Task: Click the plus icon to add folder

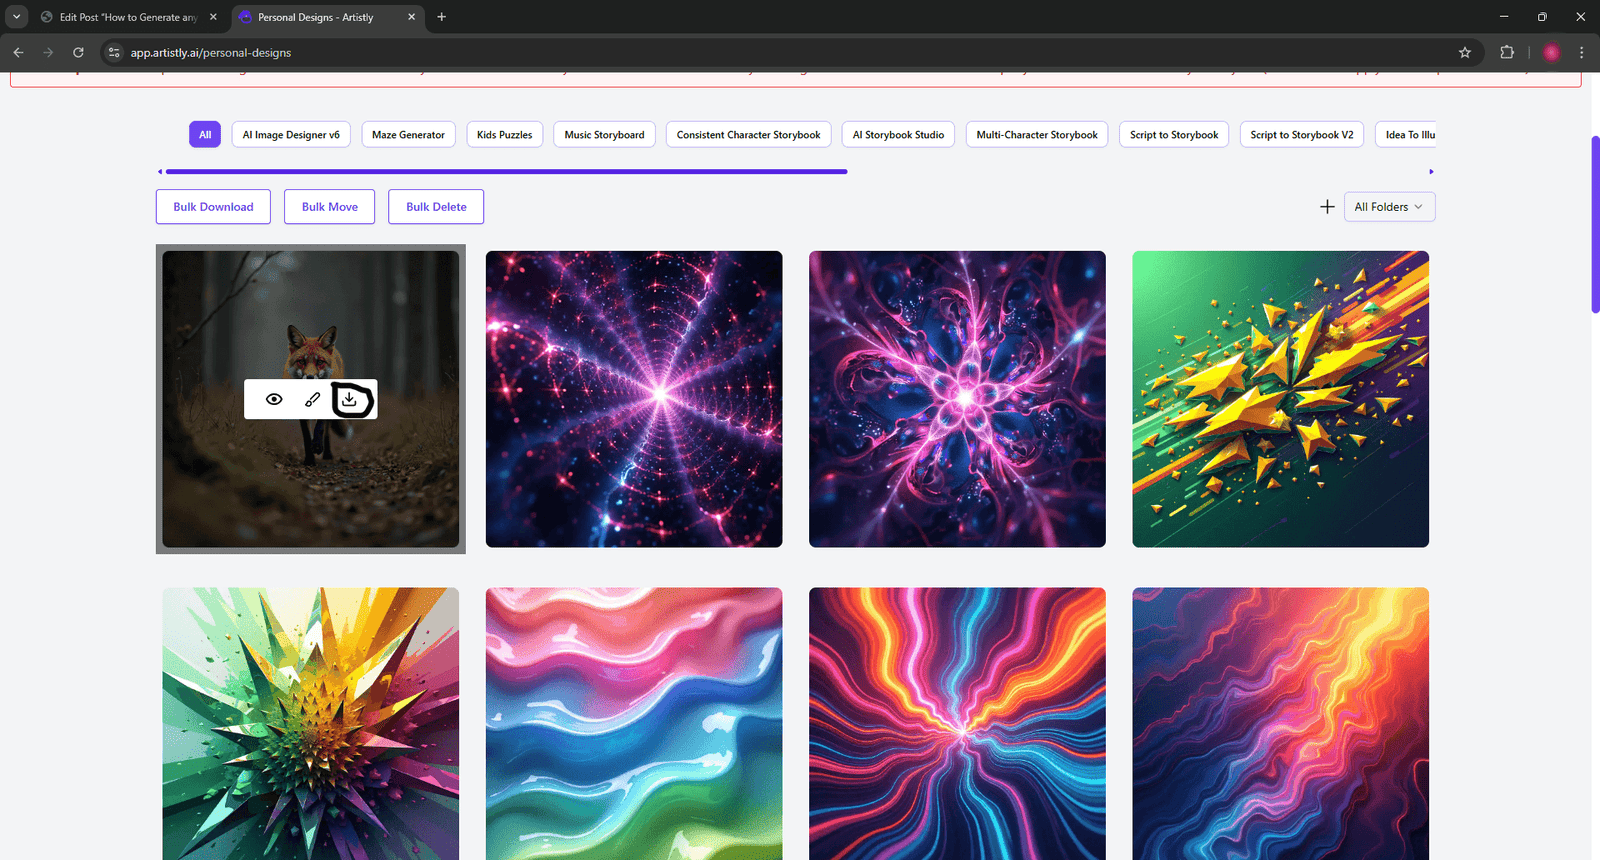Action: point(1327,207)
